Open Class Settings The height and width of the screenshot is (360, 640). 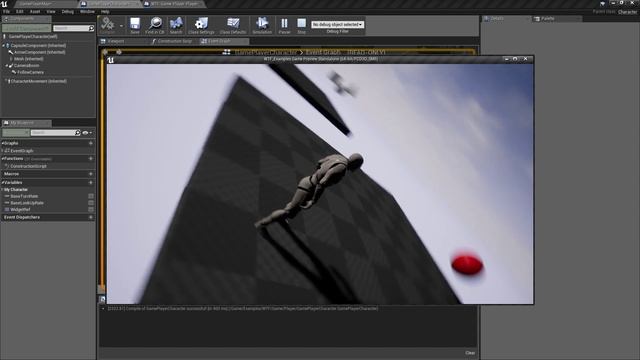click(201, 25)
